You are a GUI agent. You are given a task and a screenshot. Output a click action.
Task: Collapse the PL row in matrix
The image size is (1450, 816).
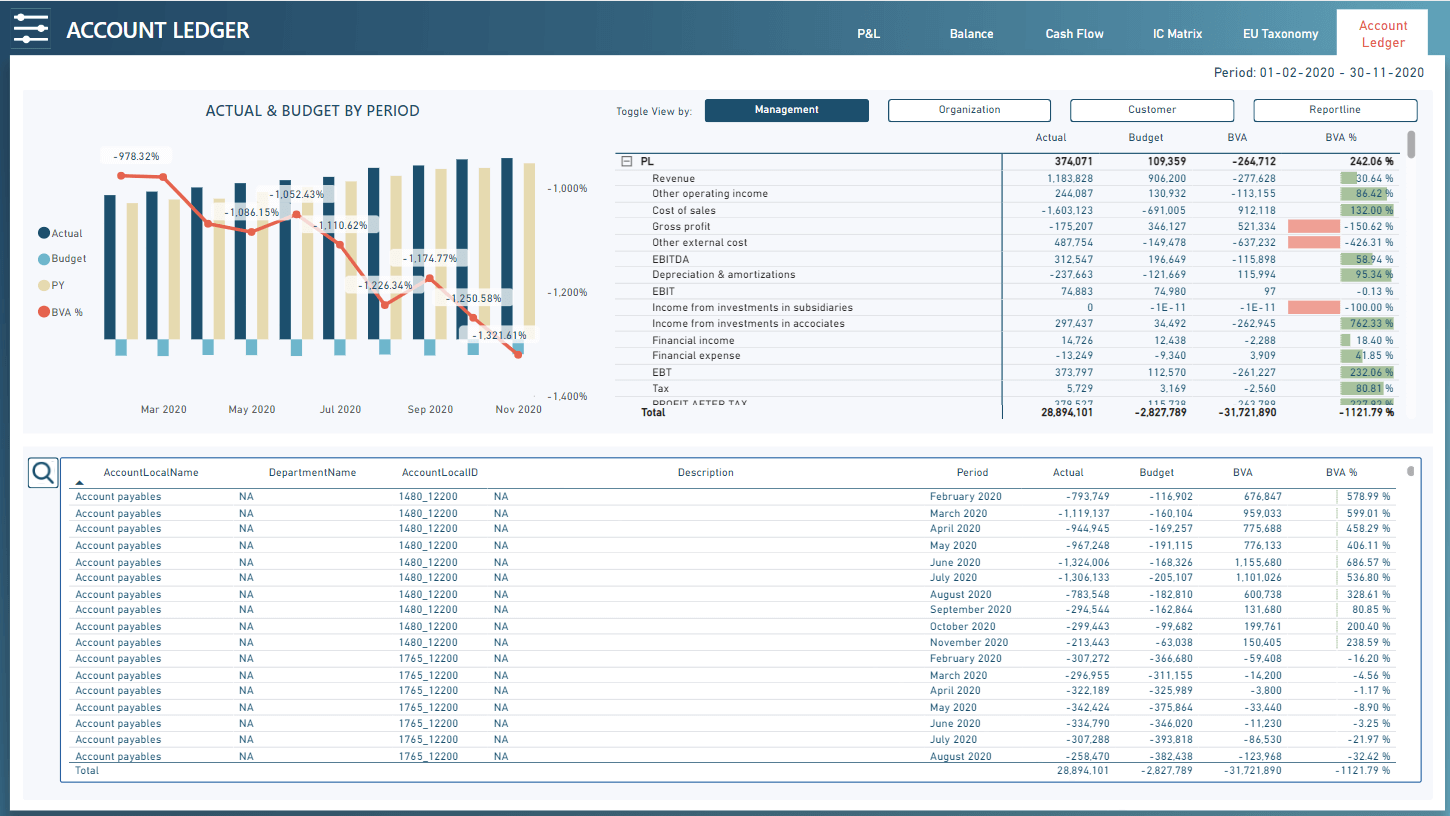[627, 161]
